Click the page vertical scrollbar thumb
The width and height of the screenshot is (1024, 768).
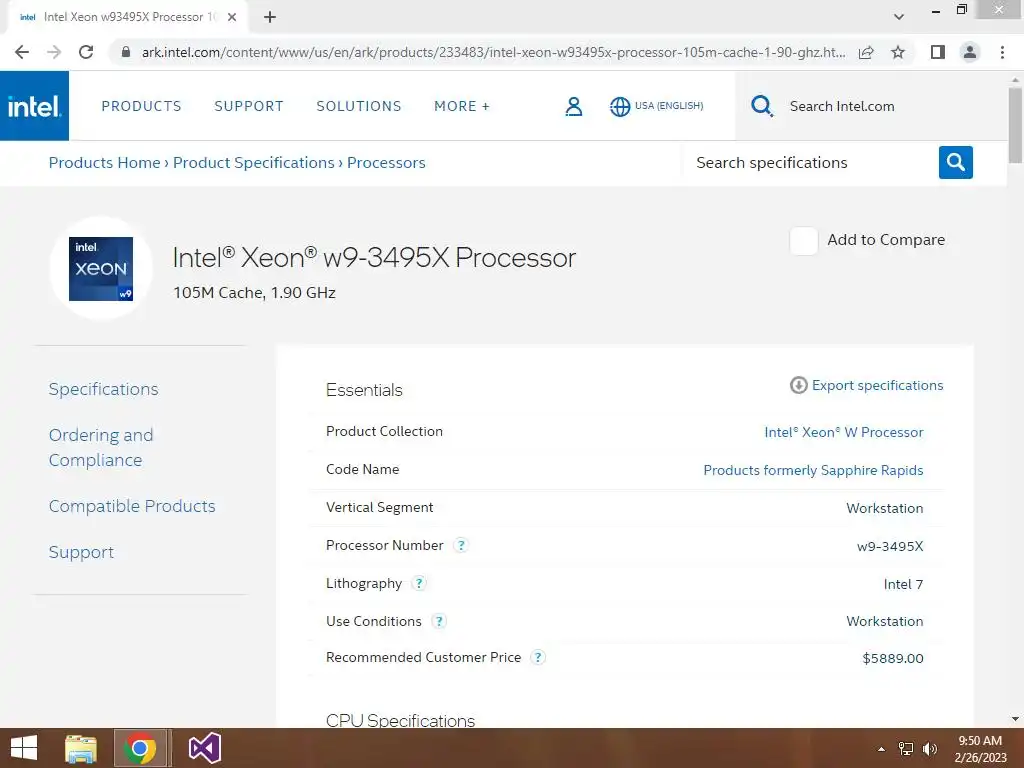1015,125
